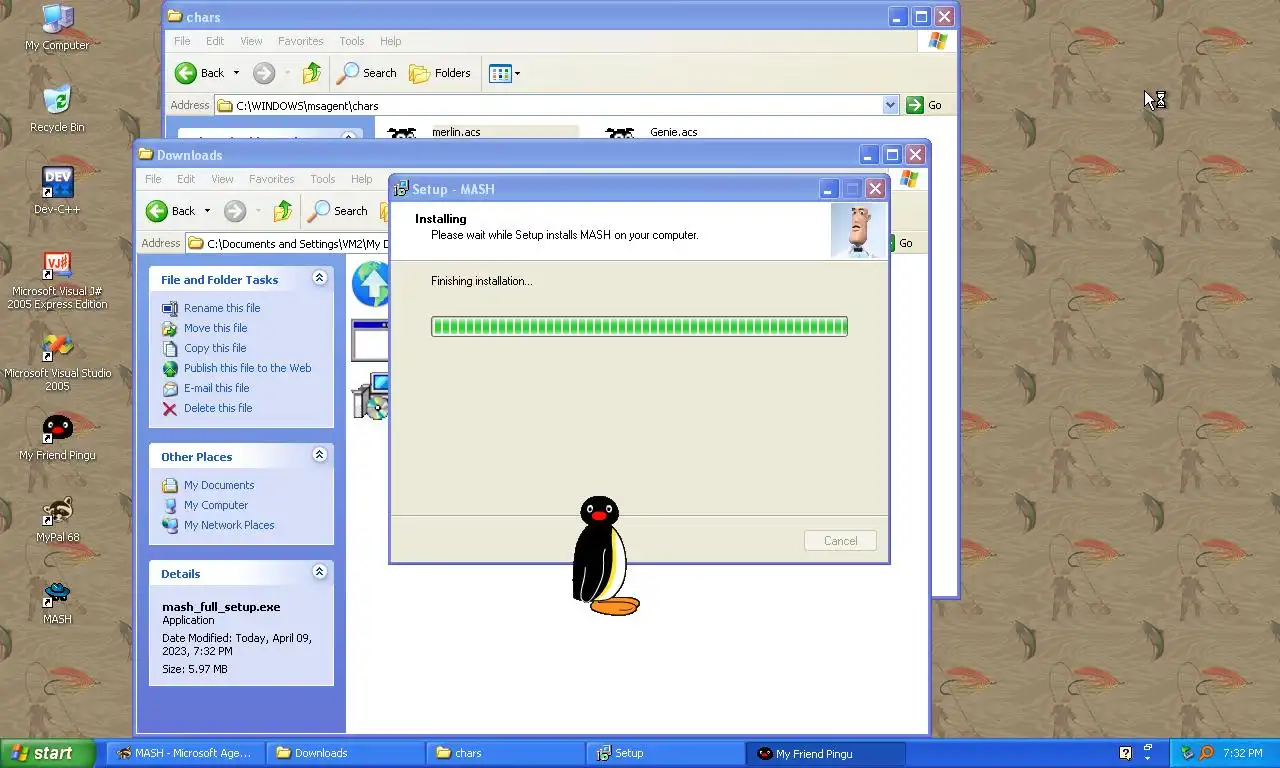Screen dimensions: 1280x768
Task: Go to My Computer in Other Places
Action: (216, 505)
